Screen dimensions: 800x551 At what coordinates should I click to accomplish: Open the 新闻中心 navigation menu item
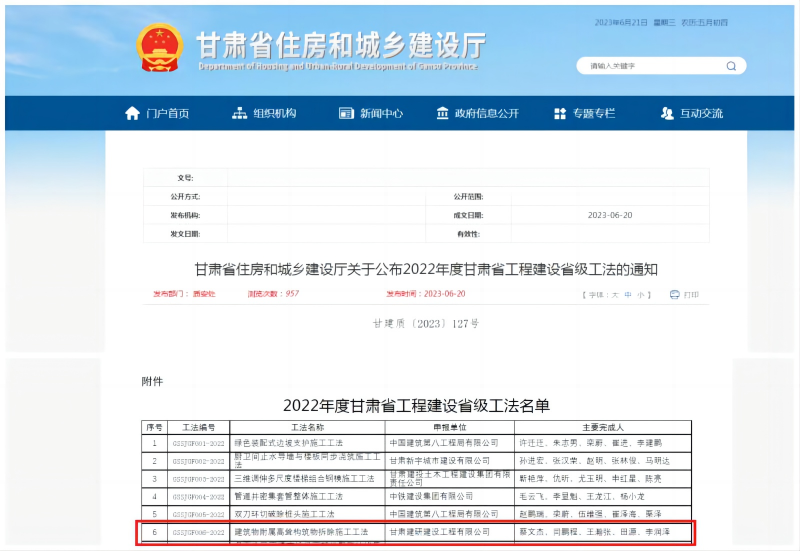pos(381,113)
